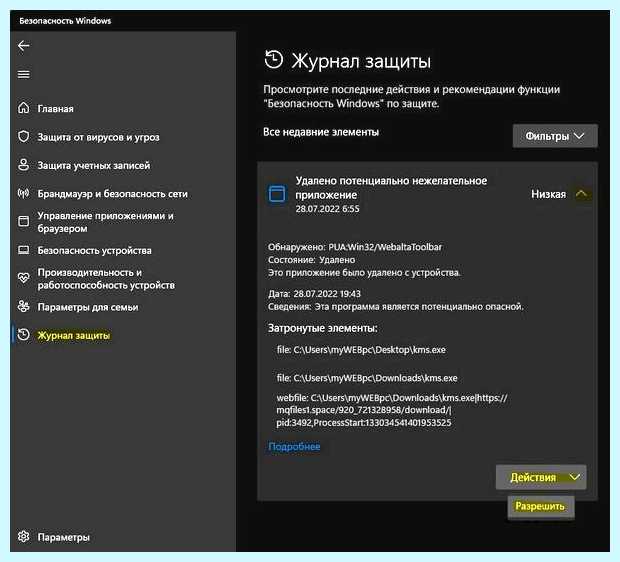Click the Безопасность Windows window title
This screenshot has height=562, width=620.
click(x=65, y=21)
